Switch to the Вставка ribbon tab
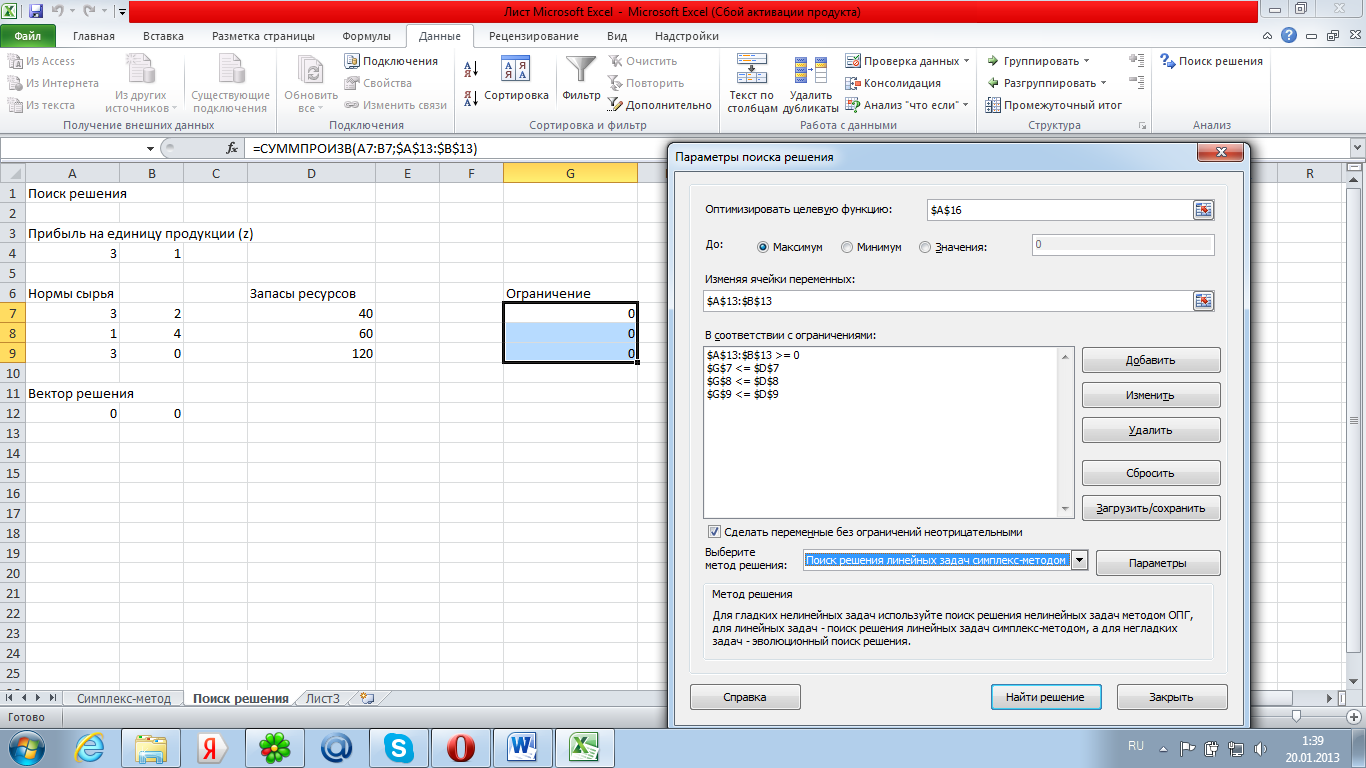 tap(163, 36)
